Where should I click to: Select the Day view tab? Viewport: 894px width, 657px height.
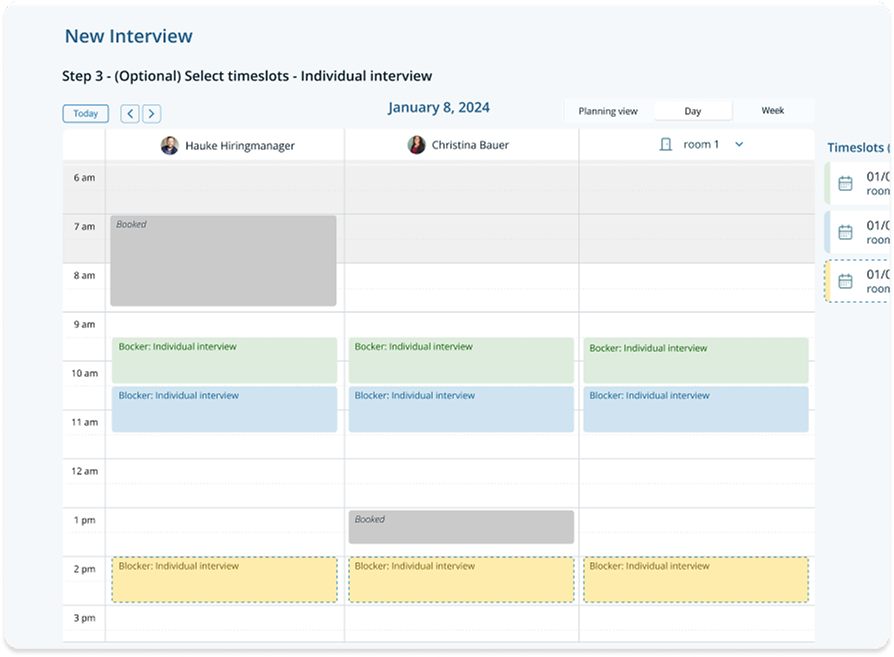click(692, 111)
